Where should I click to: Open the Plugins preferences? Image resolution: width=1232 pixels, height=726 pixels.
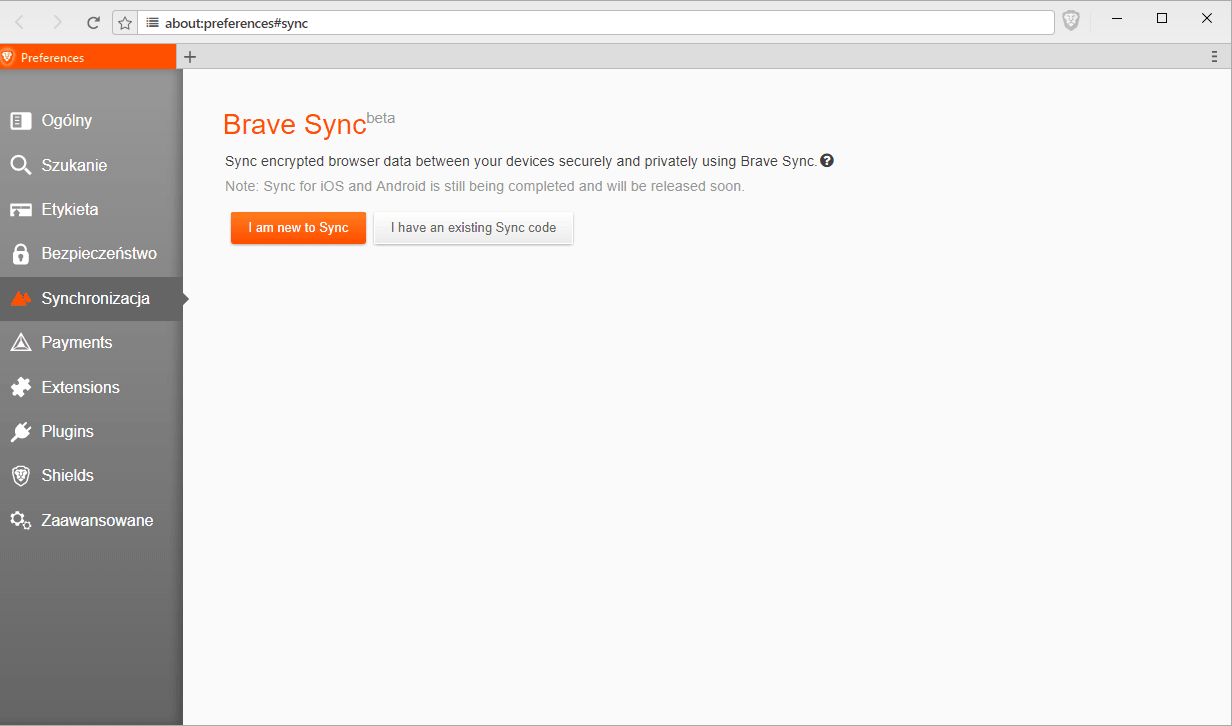click(x=91, y=431)
